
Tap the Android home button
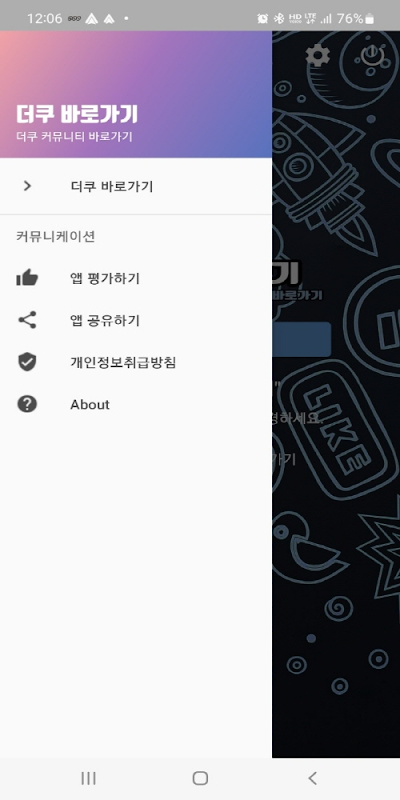pos(200,778)
